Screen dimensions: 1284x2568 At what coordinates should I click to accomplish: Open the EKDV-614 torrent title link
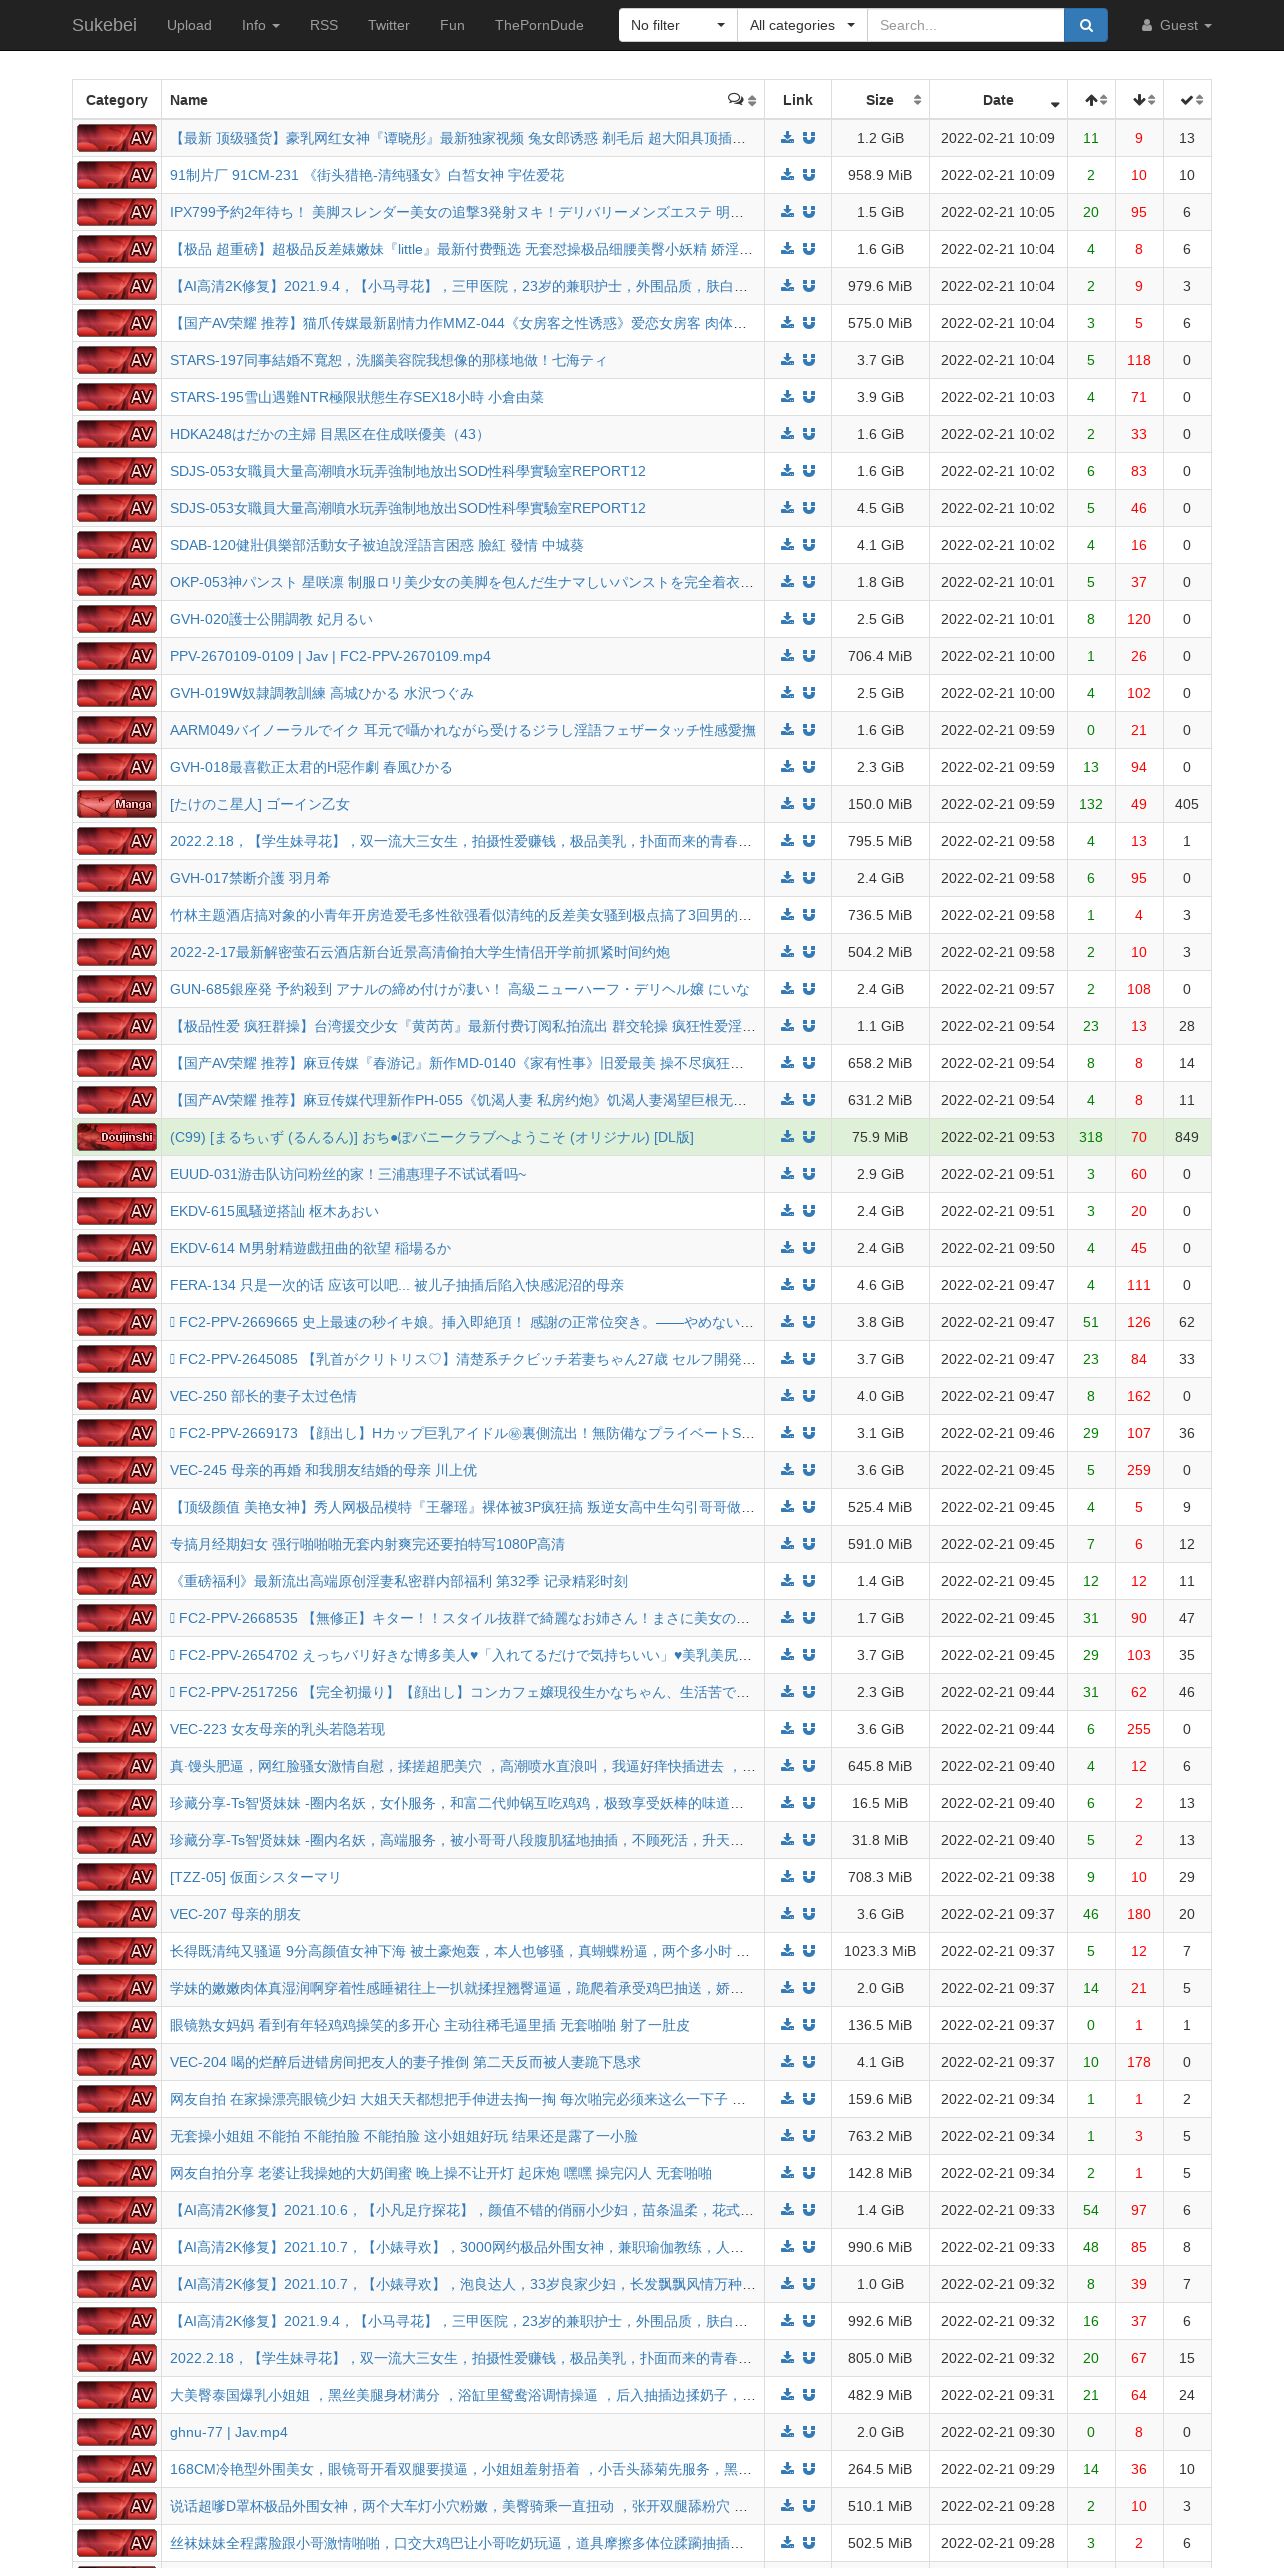point(310,1248)
